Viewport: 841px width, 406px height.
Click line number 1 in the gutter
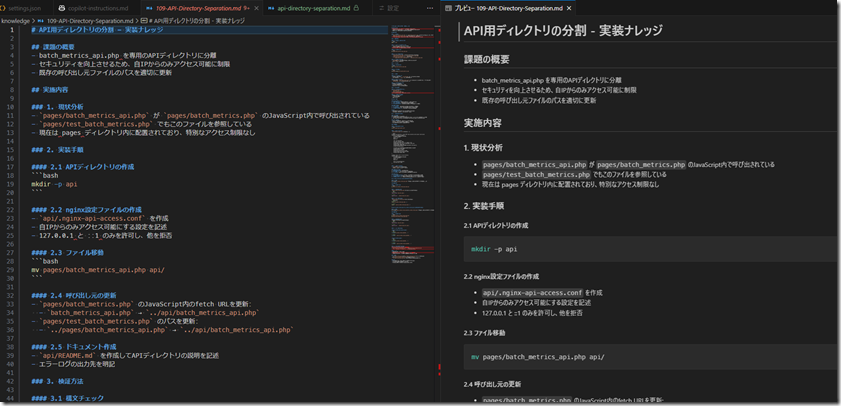[12, 30]
